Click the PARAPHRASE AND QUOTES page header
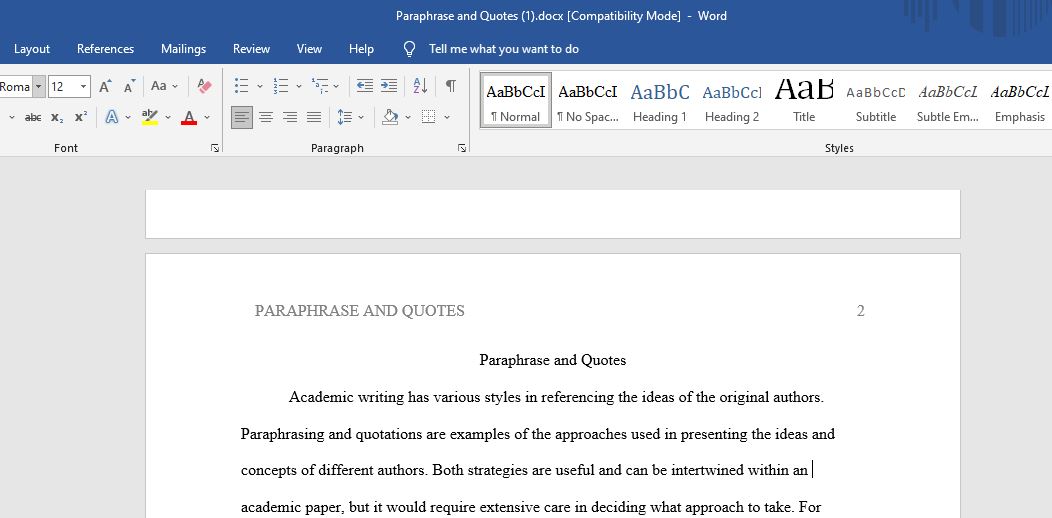 pyautogui.click(x=360, y=311)
